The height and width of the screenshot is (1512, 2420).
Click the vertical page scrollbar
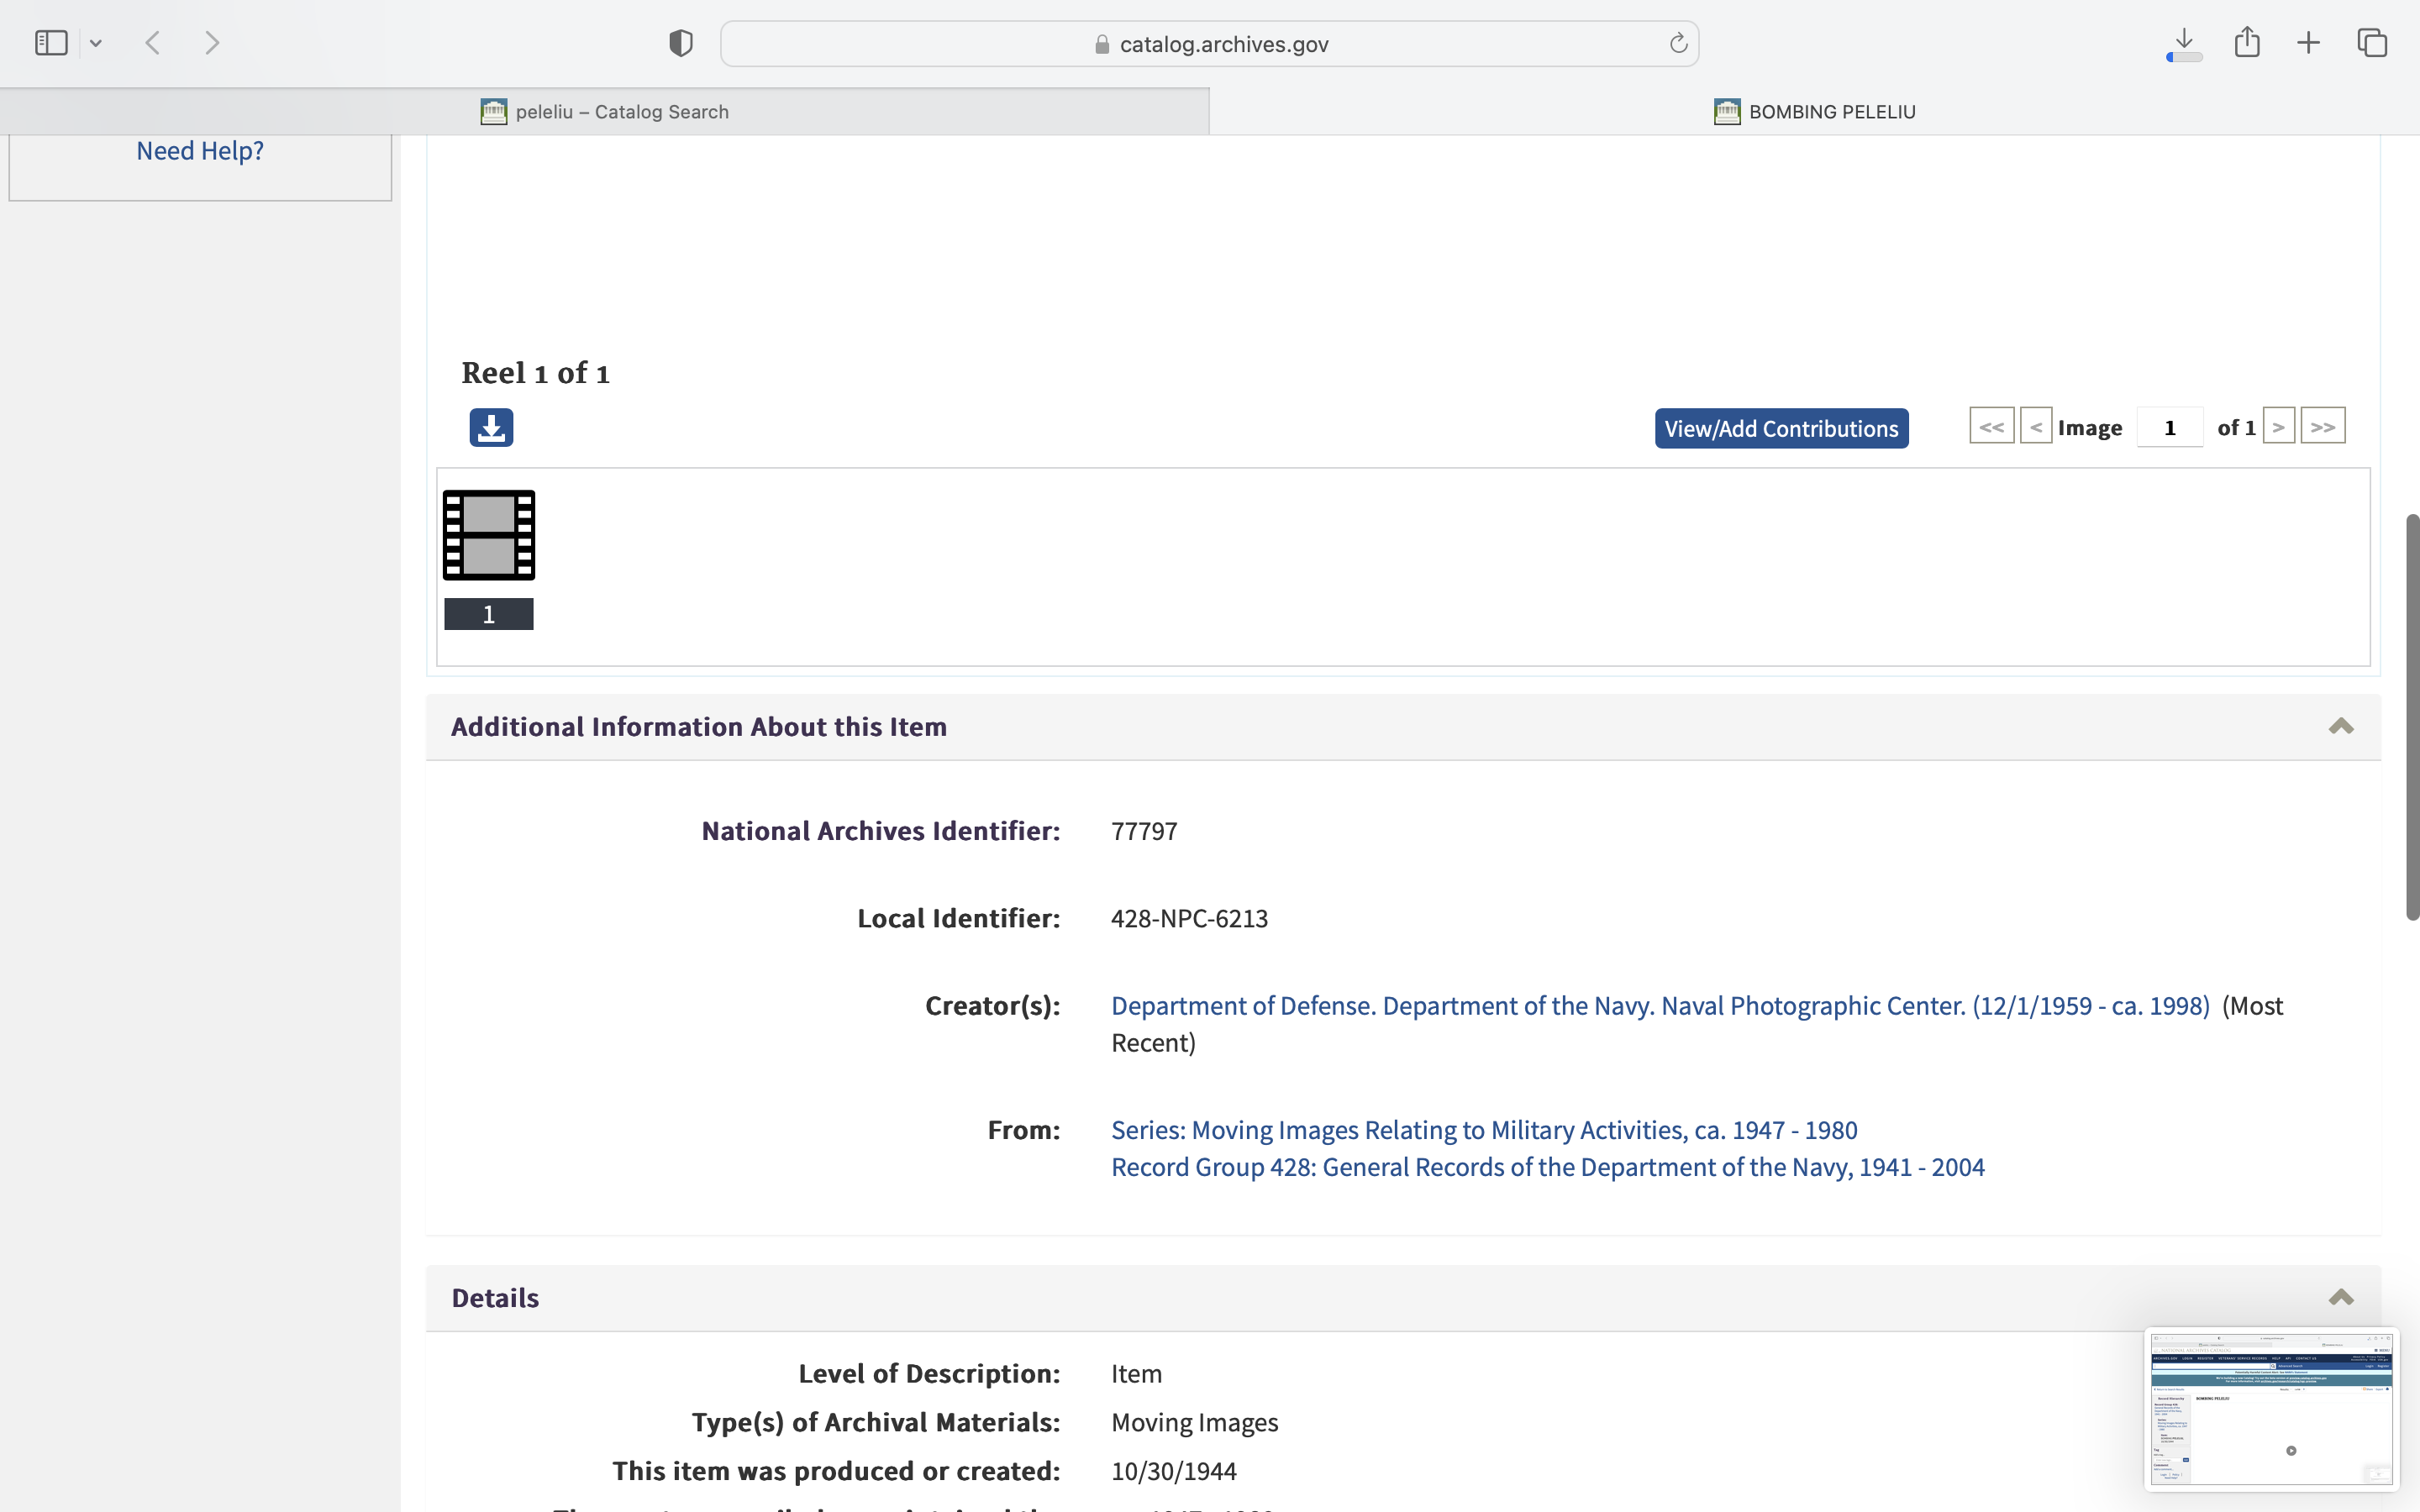tap(2411, 716)
